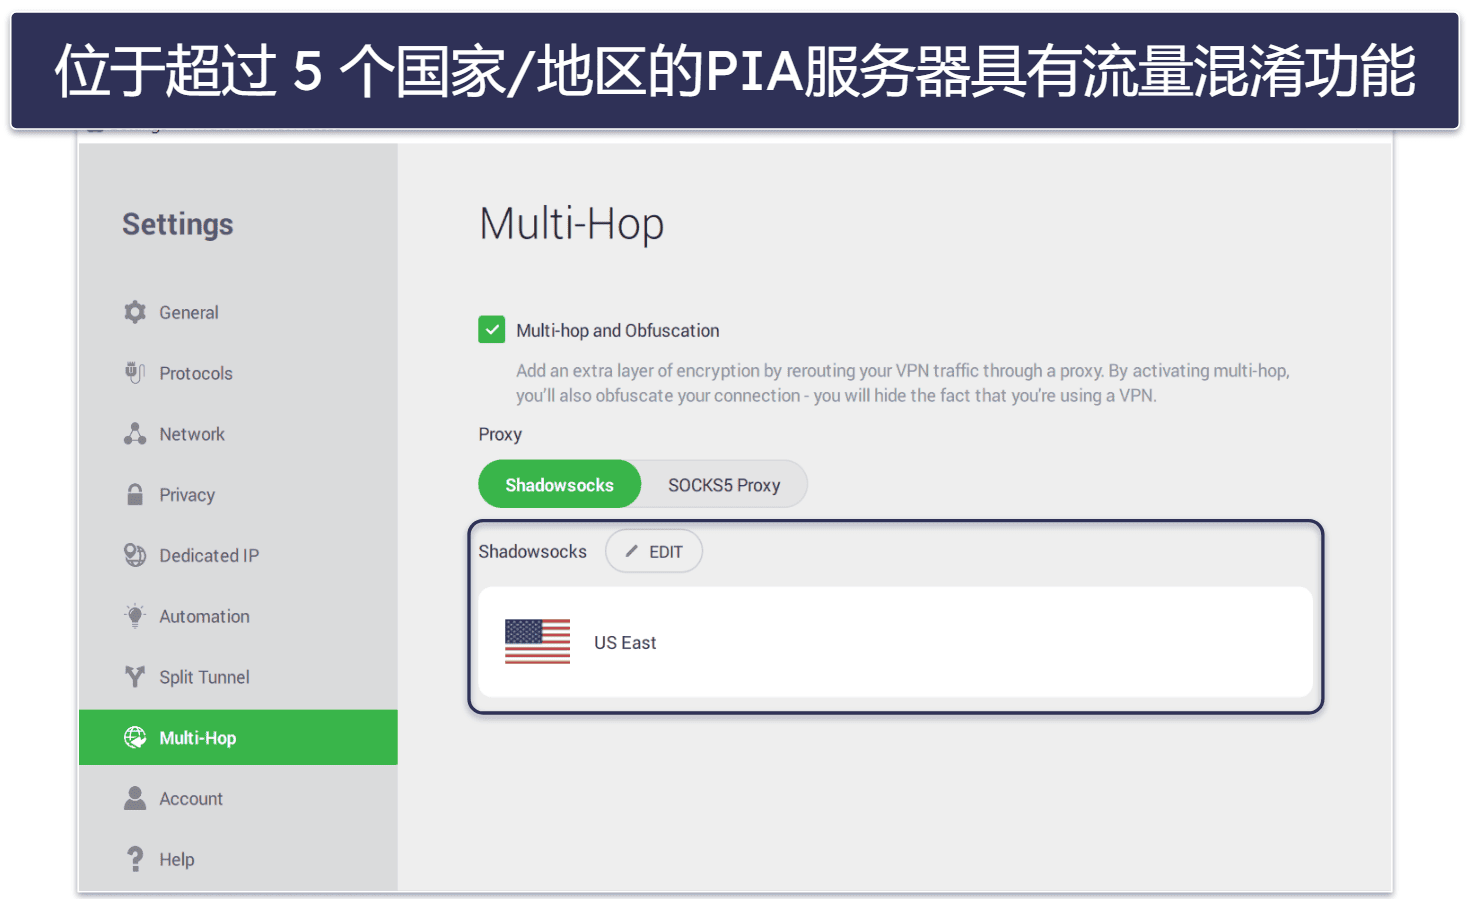Click the EDIT Shadowsocks button

pyautogui.click(x=654, y=551)
